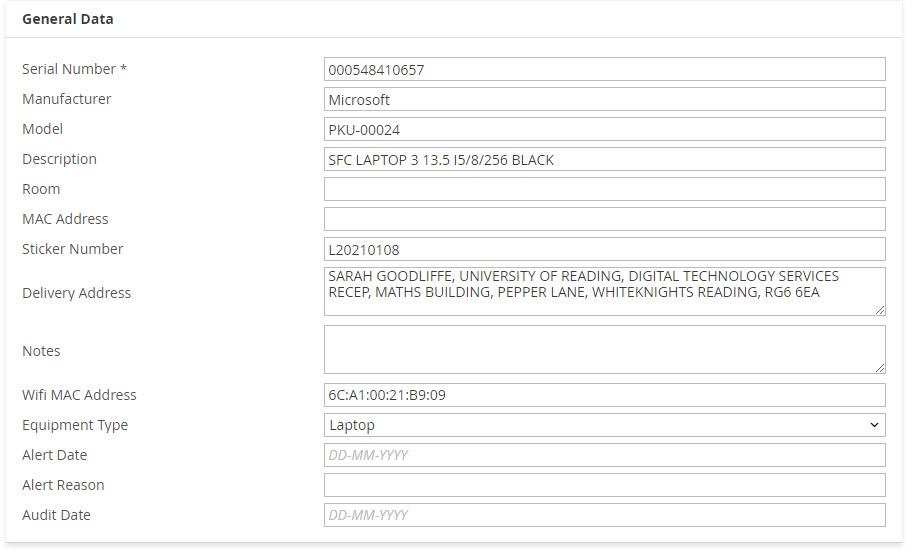Click into the Description text box

[x=604, y=159]
